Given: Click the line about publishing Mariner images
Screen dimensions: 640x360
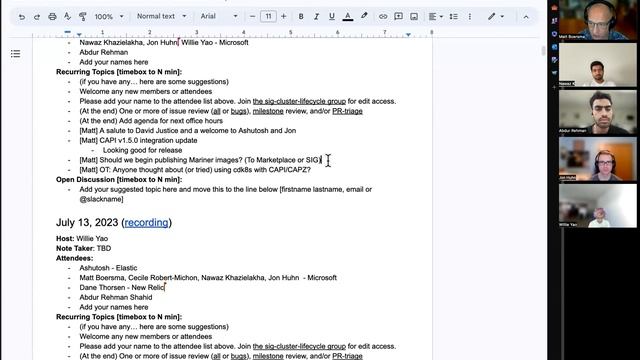Looking at the screenshot, I should [x=201, y=160].
